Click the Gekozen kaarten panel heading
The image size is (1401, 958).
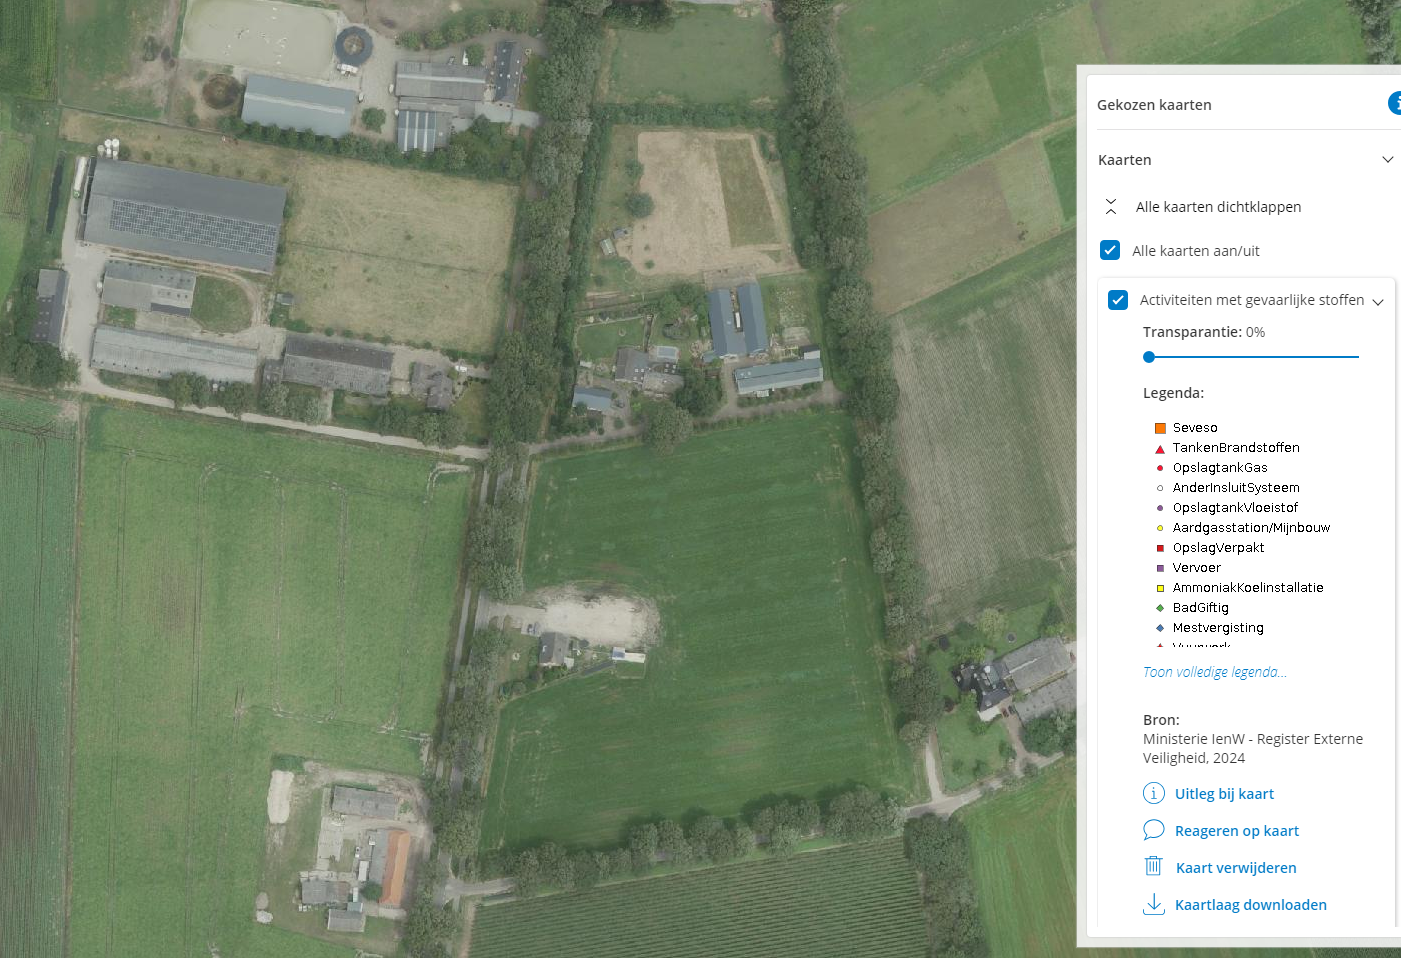pyautogui.click(x=1154, y=105)
